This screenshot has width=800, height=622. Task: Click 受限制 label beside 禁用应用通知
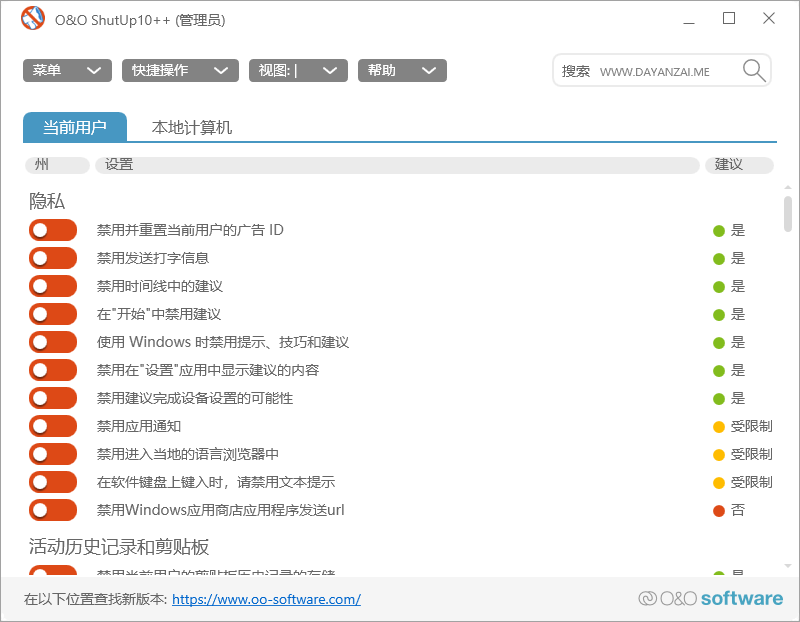click(752, 427)
